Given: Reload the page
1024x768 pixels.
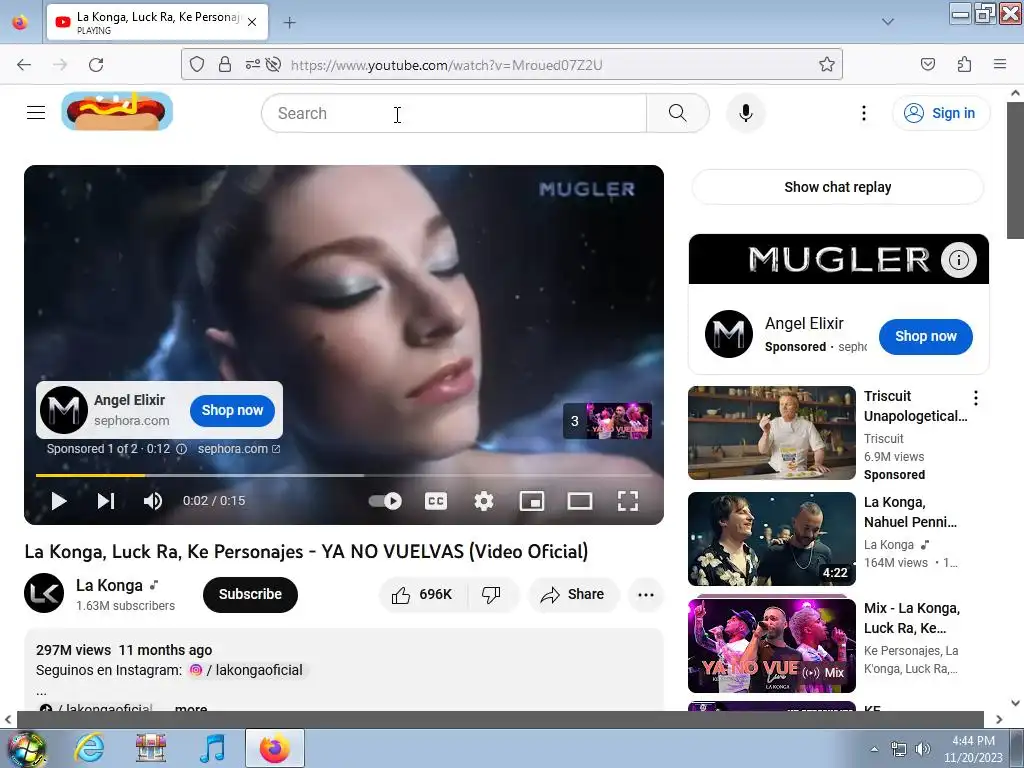Looking at the screenshot, I should click(96, 65).
